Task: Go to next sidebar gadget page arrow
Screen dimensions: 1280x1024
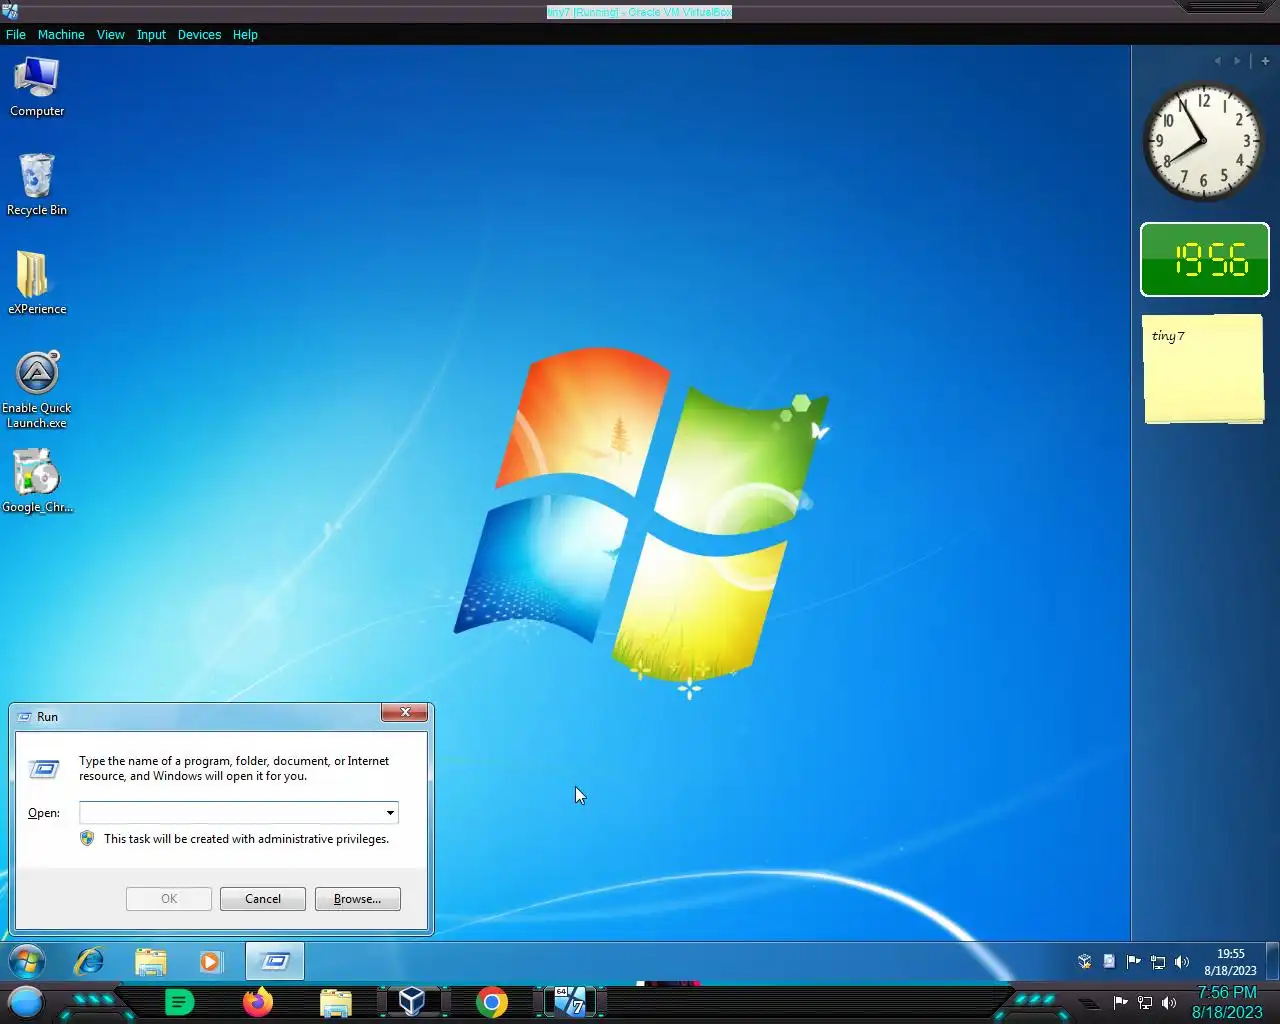Action: pyautogui.click(x=1237, y=61)
